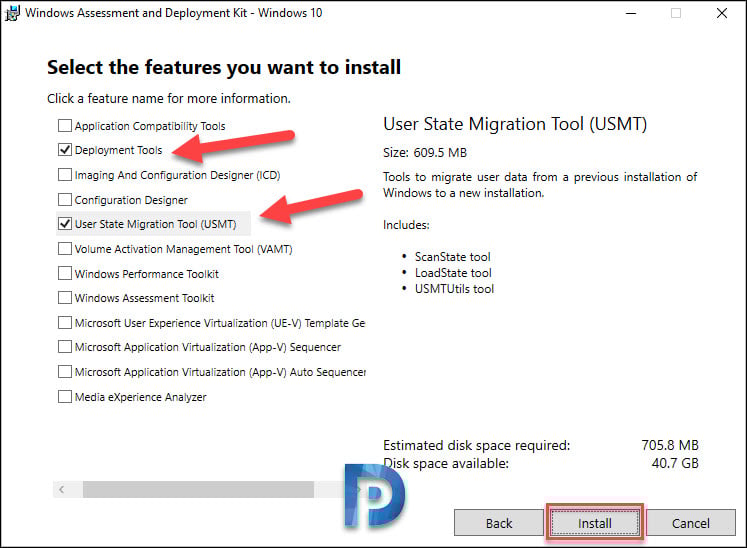Check Microsoft User Experience Virtualization (UE-V) checkbox
The height and width of the screenshot is (548, 747).
[64, 323]
